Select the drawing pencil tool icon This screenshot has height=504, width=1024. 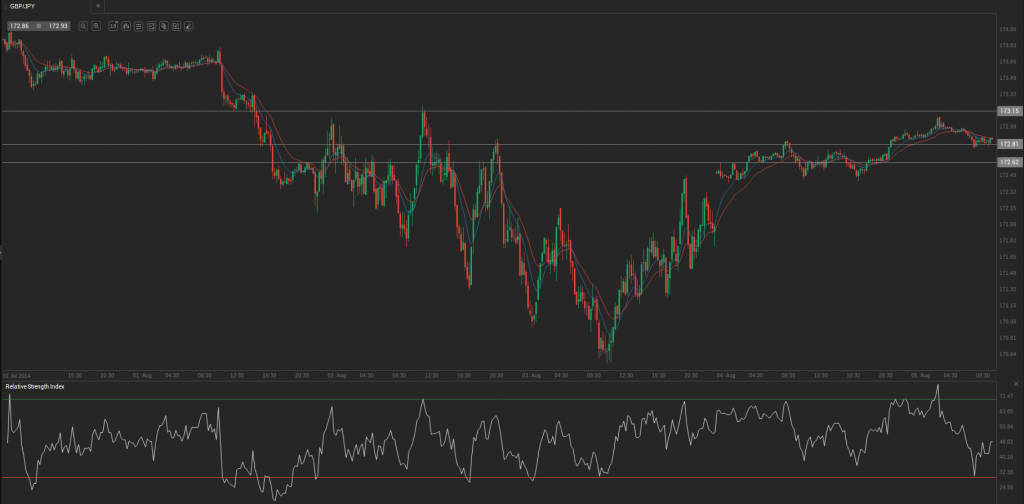189,26
